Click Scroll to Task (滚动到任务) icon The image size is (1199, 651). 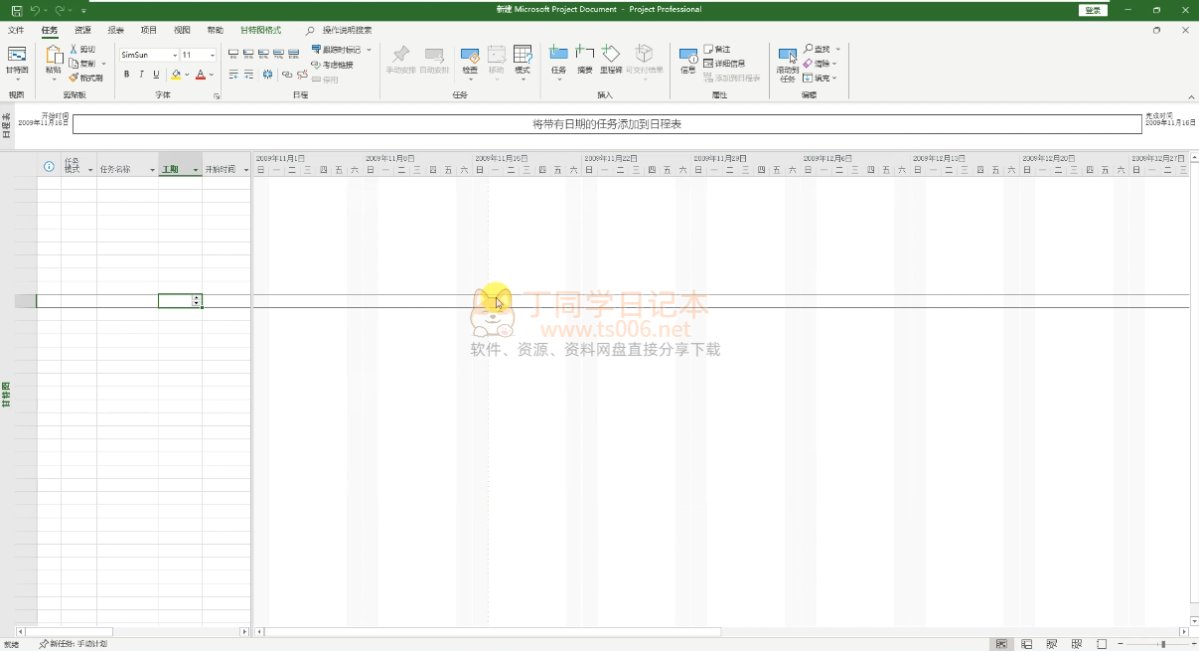click(x=787, y=56)
